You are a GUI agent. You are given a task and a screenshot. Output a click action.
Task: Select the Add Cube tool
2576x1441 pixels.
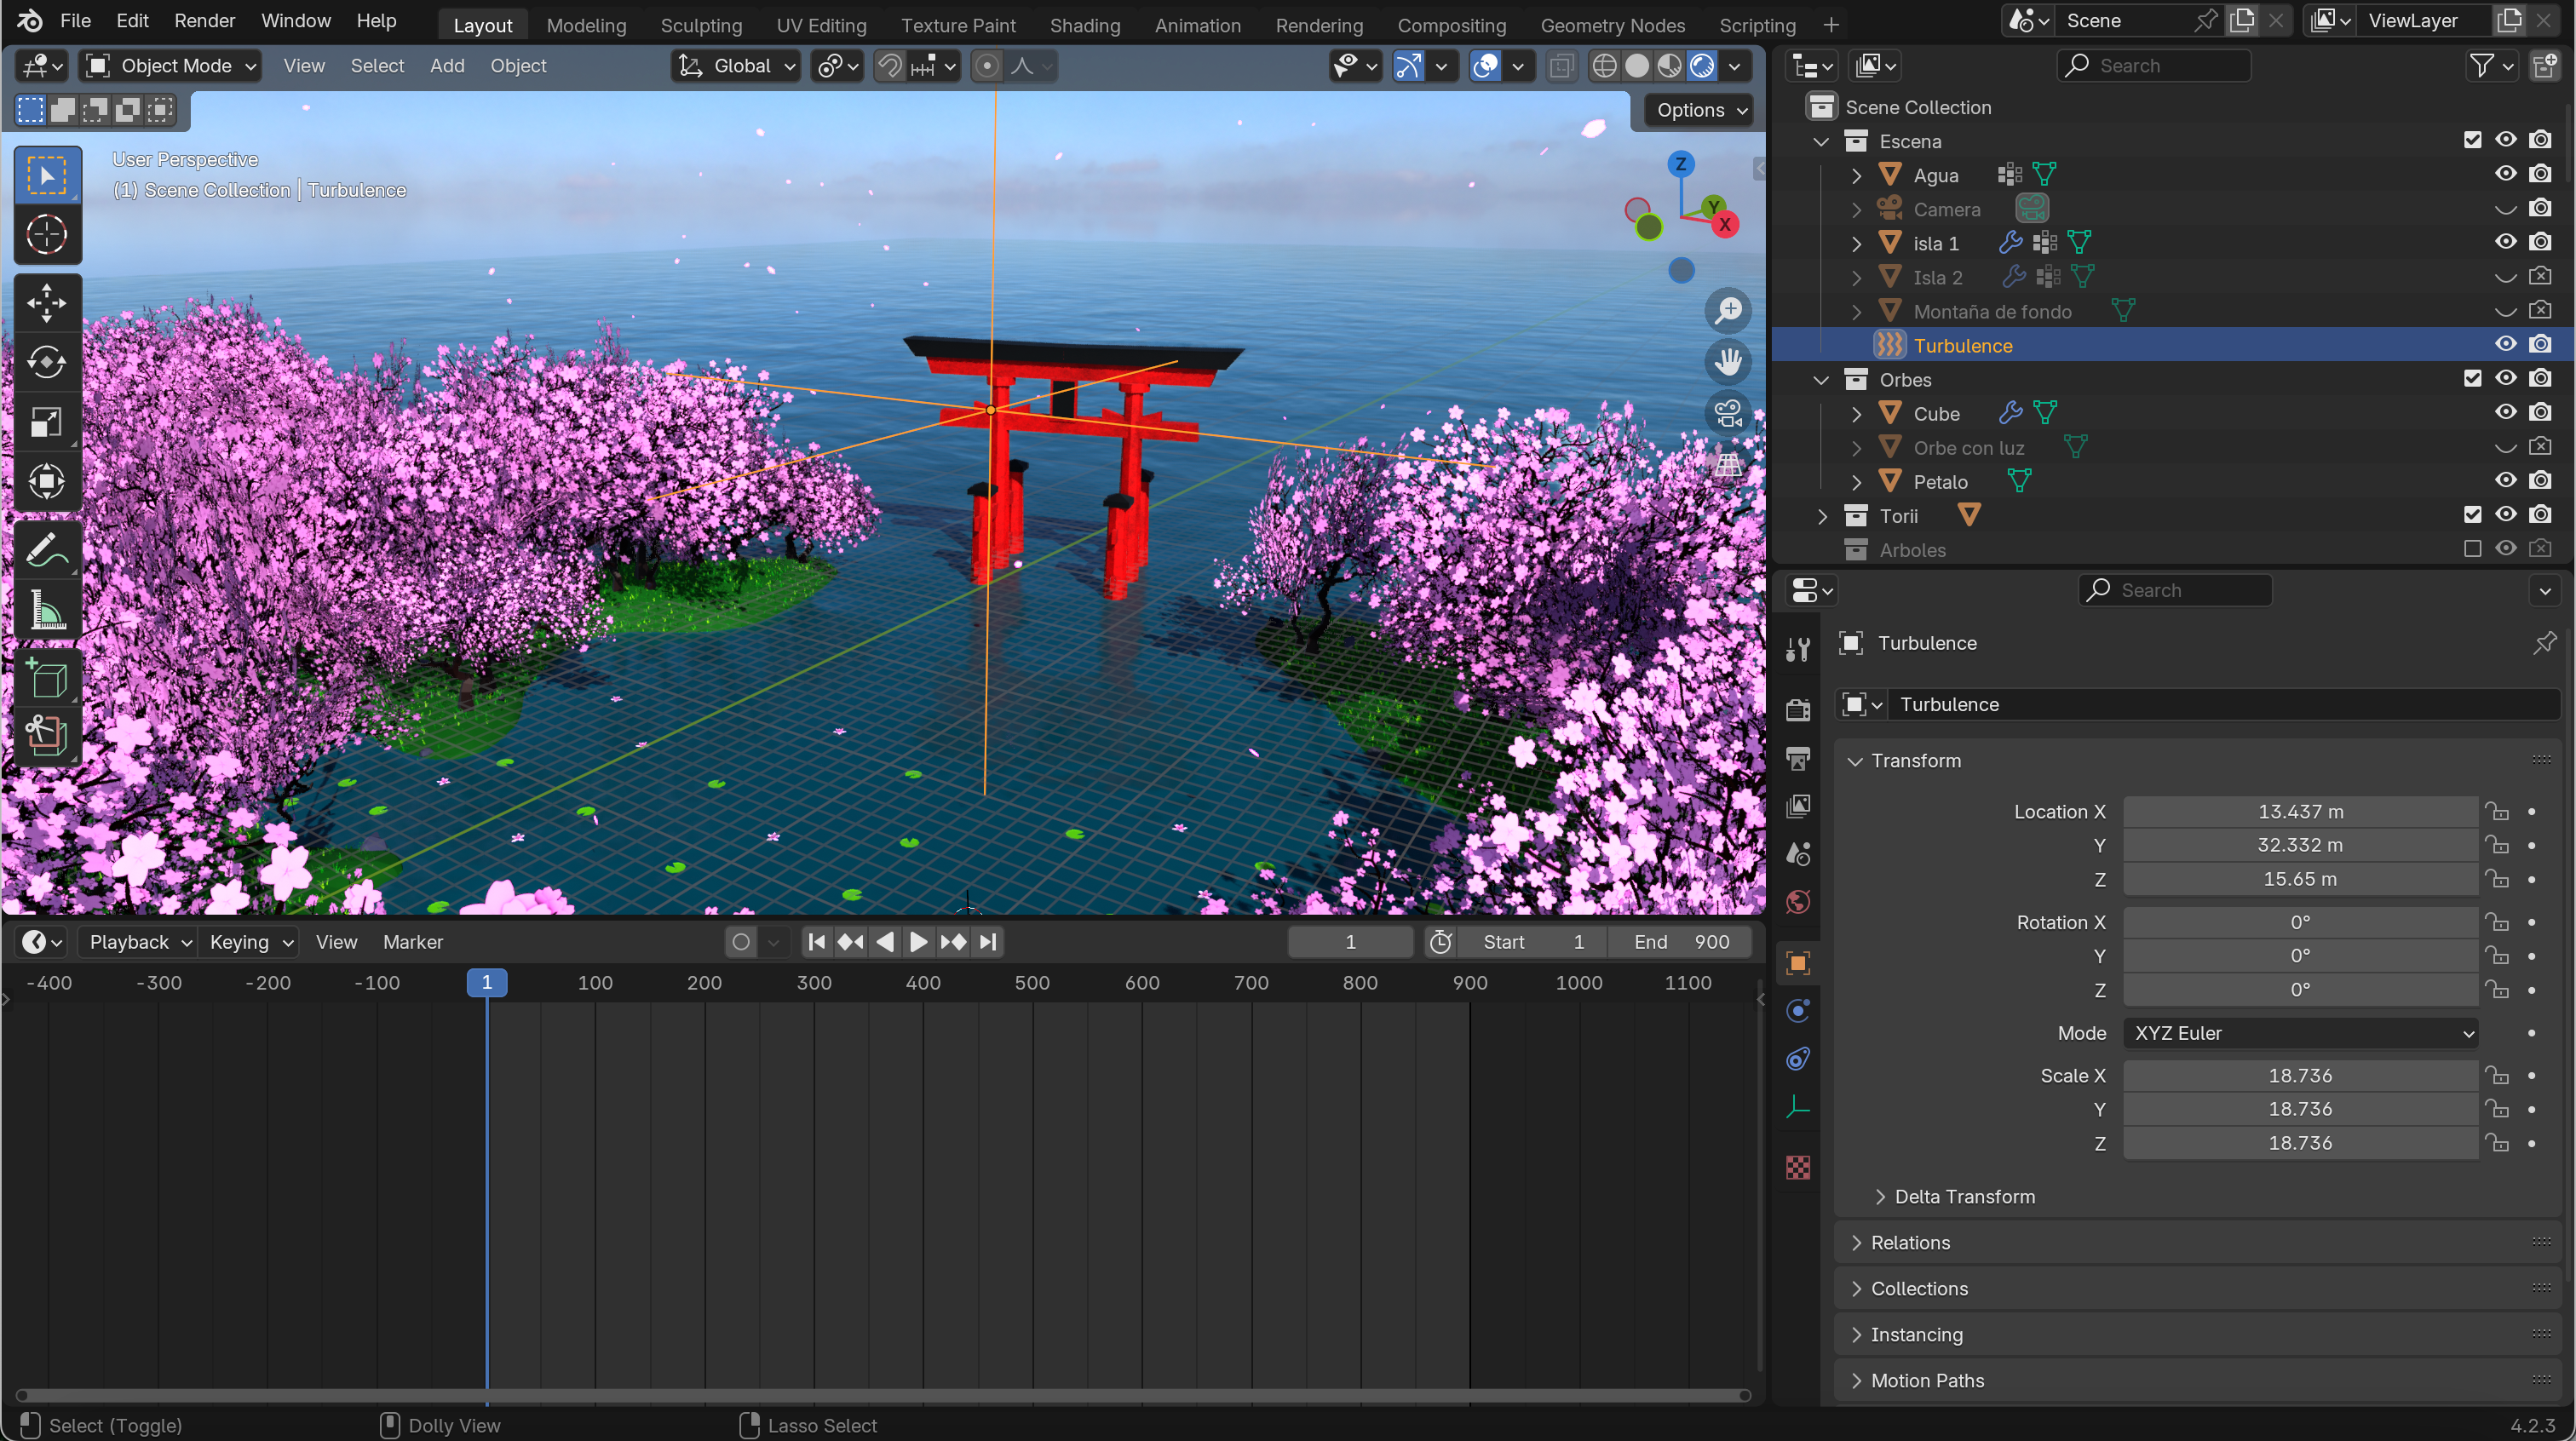point(46,678)
